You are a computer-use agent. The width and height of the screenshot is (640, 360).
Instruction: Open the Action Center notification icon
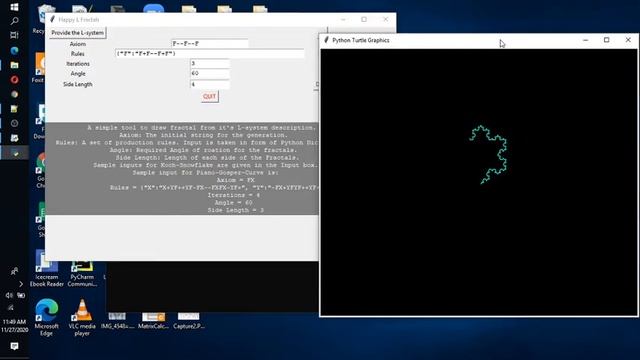point(14,347)
